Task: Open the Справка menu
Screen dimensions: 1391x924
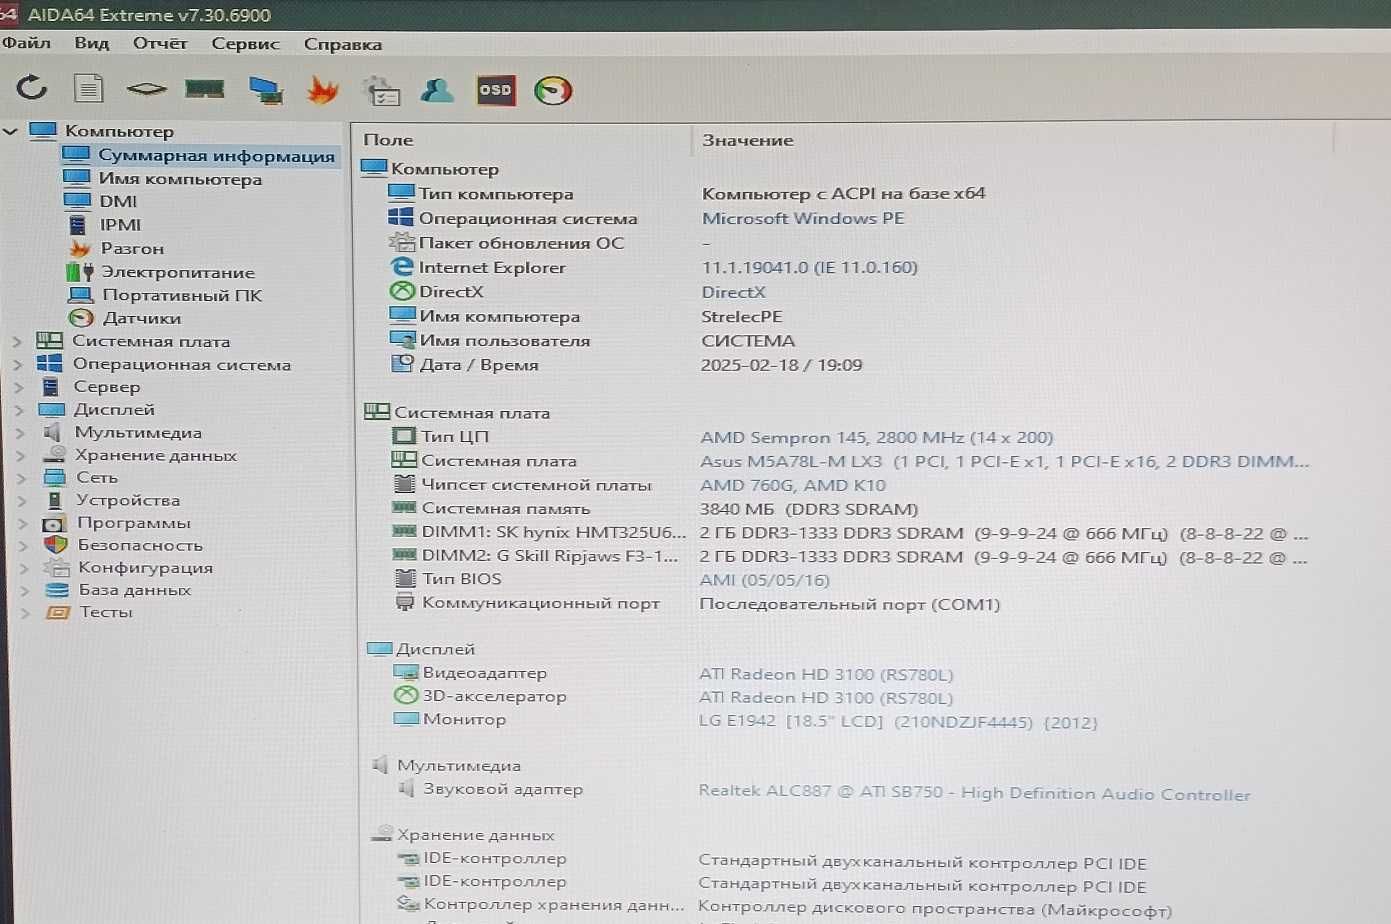Action: [343, 44]
